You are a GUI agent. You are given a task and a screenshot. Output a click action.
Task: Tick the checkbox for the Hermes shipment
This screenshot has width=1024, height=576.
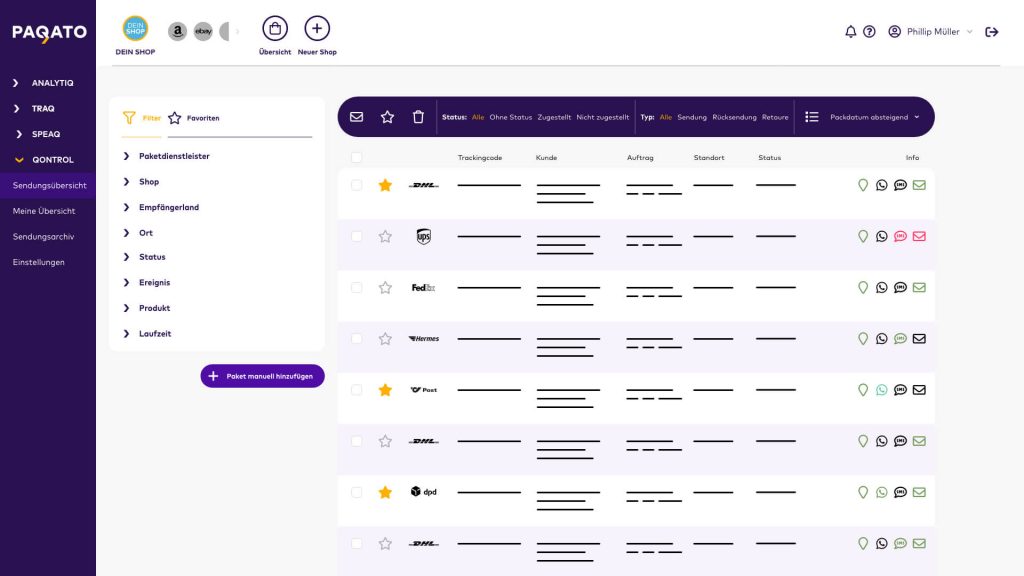click(x=357, y=339)
